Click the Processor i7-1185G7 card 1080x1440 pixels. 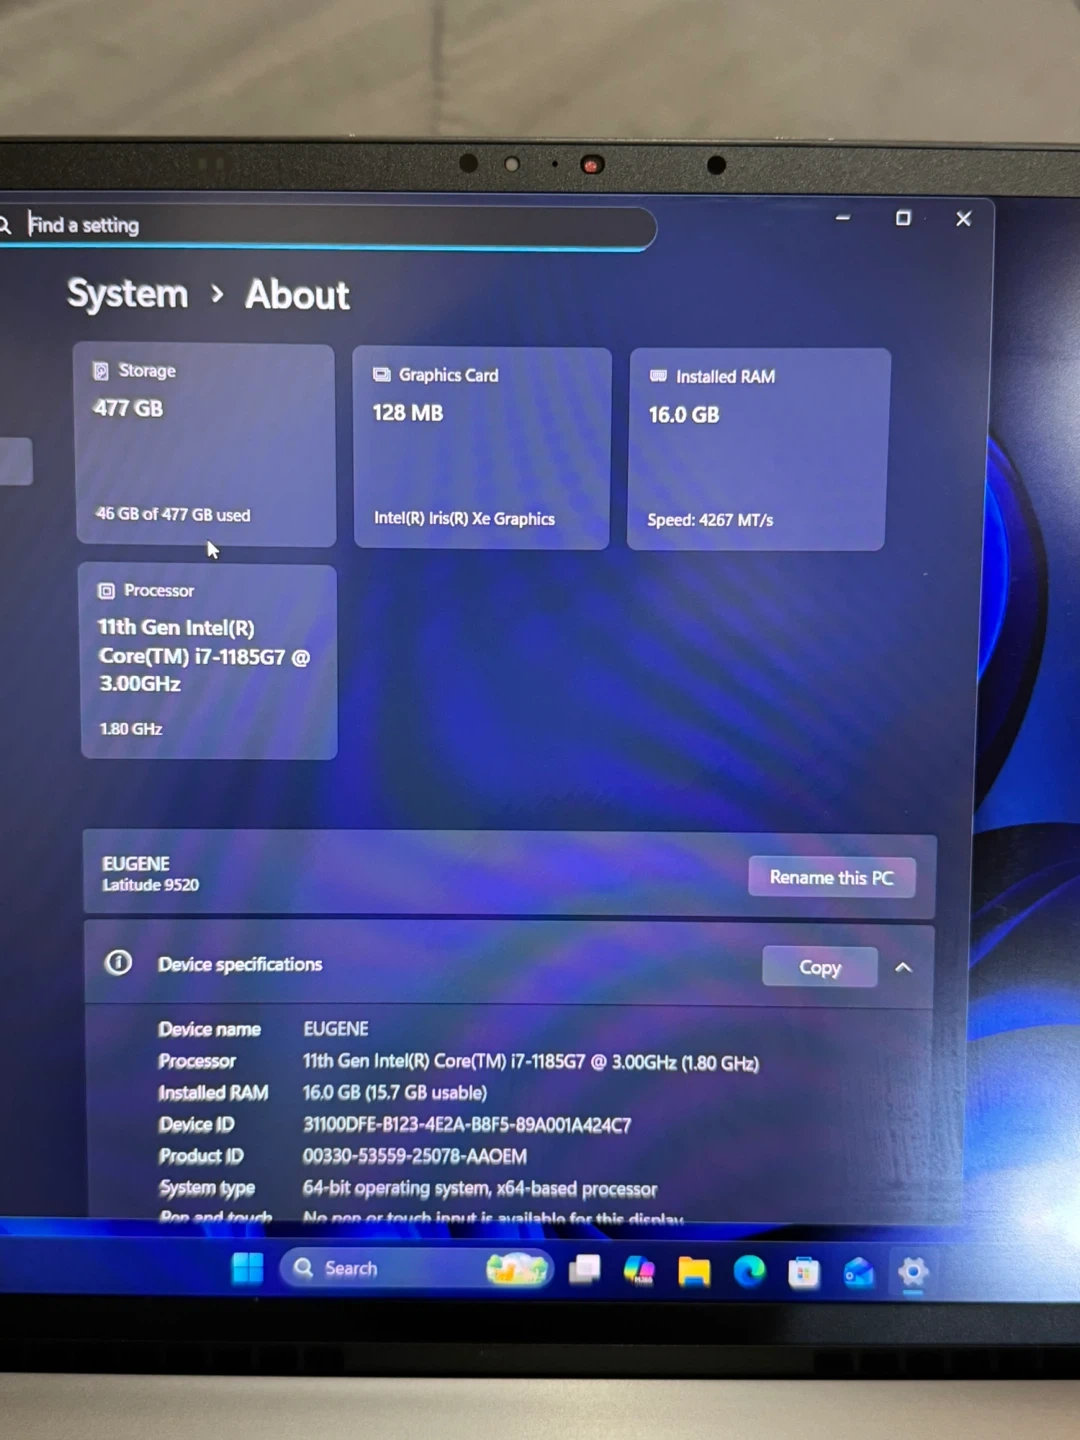208,660
